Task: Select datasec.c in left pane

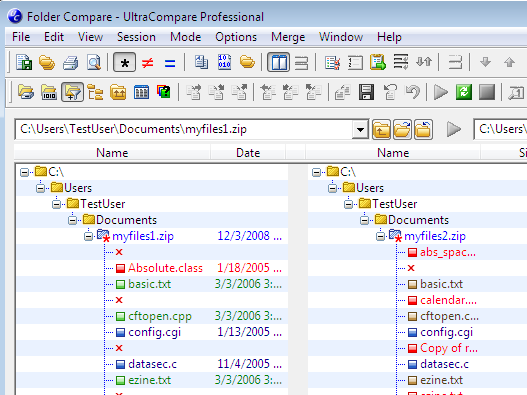Action: coord(152,364)
